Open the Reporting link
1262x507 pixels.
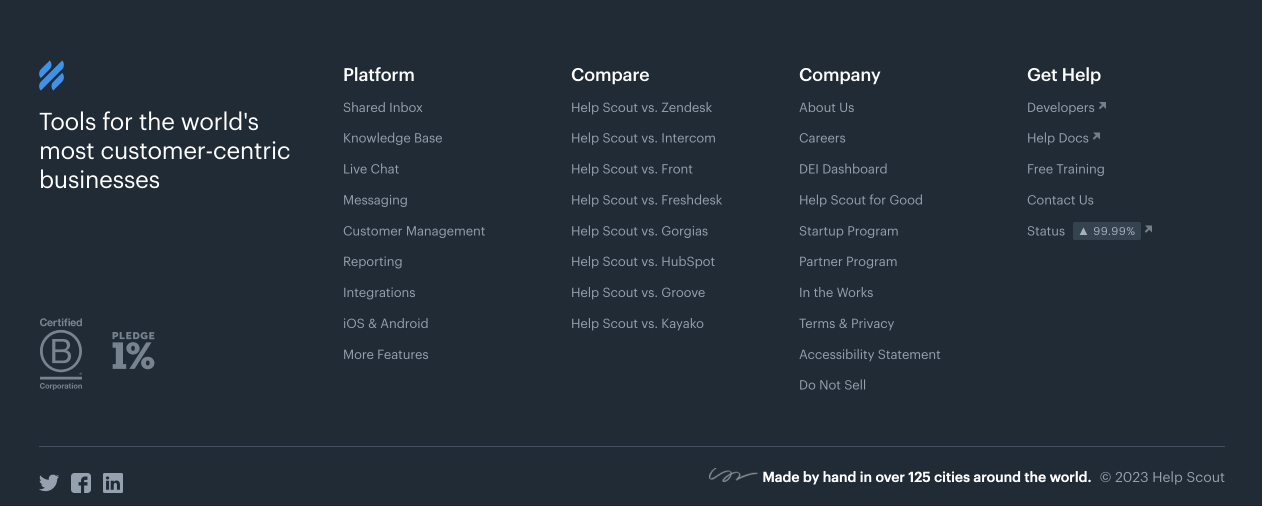pyautogui.click(x=372, y=262)
